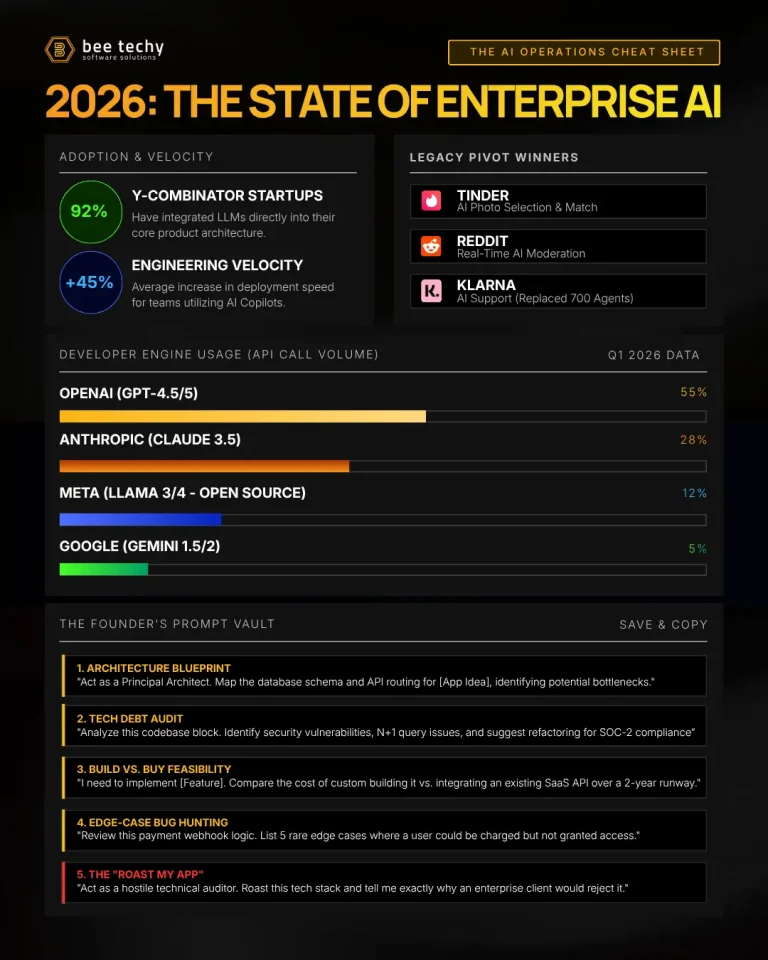
Task: Select the Architecture Blueprint prompt card
Action: pos(384,674)
